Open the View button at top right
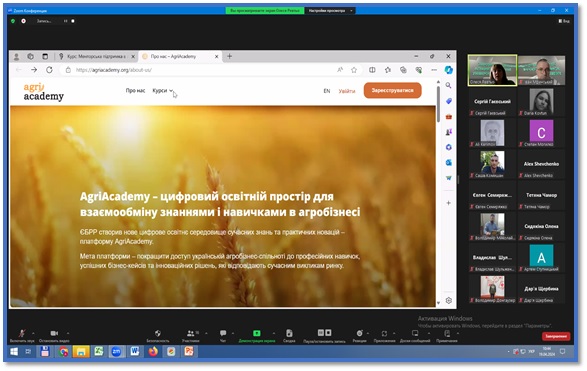 (x=564, y=21)
